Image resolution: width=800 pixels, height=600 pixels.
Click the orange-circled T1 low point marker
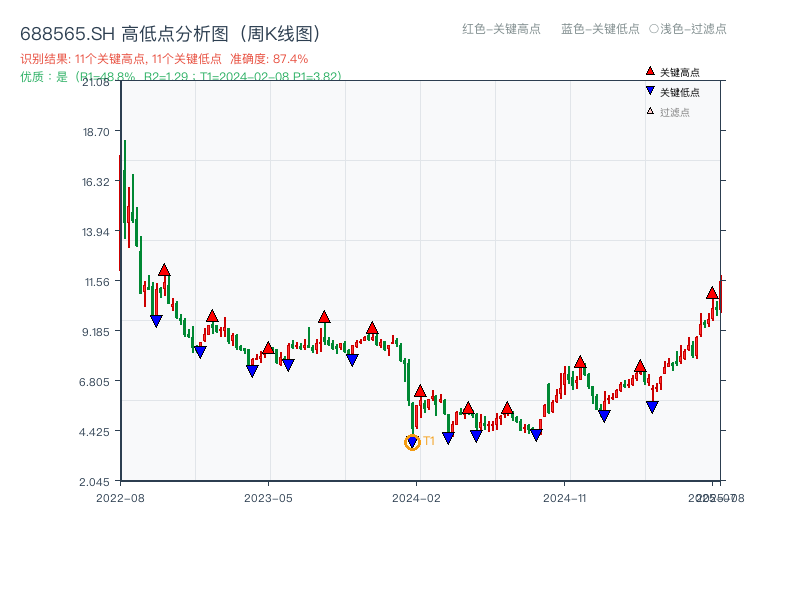[412, 442]
